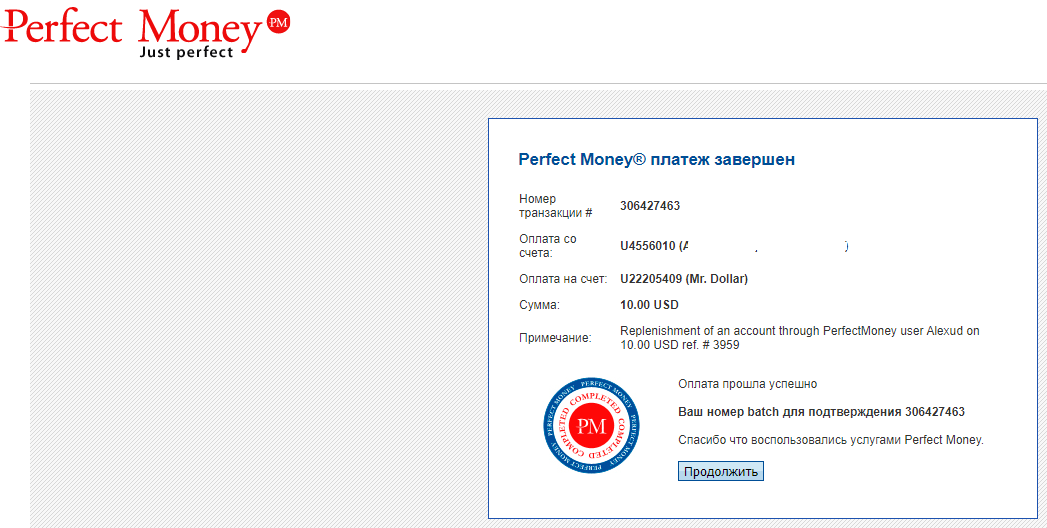Select the batch number confirmation line
The height and width of the screenshot is (528, 1047).
pos(821,412)
